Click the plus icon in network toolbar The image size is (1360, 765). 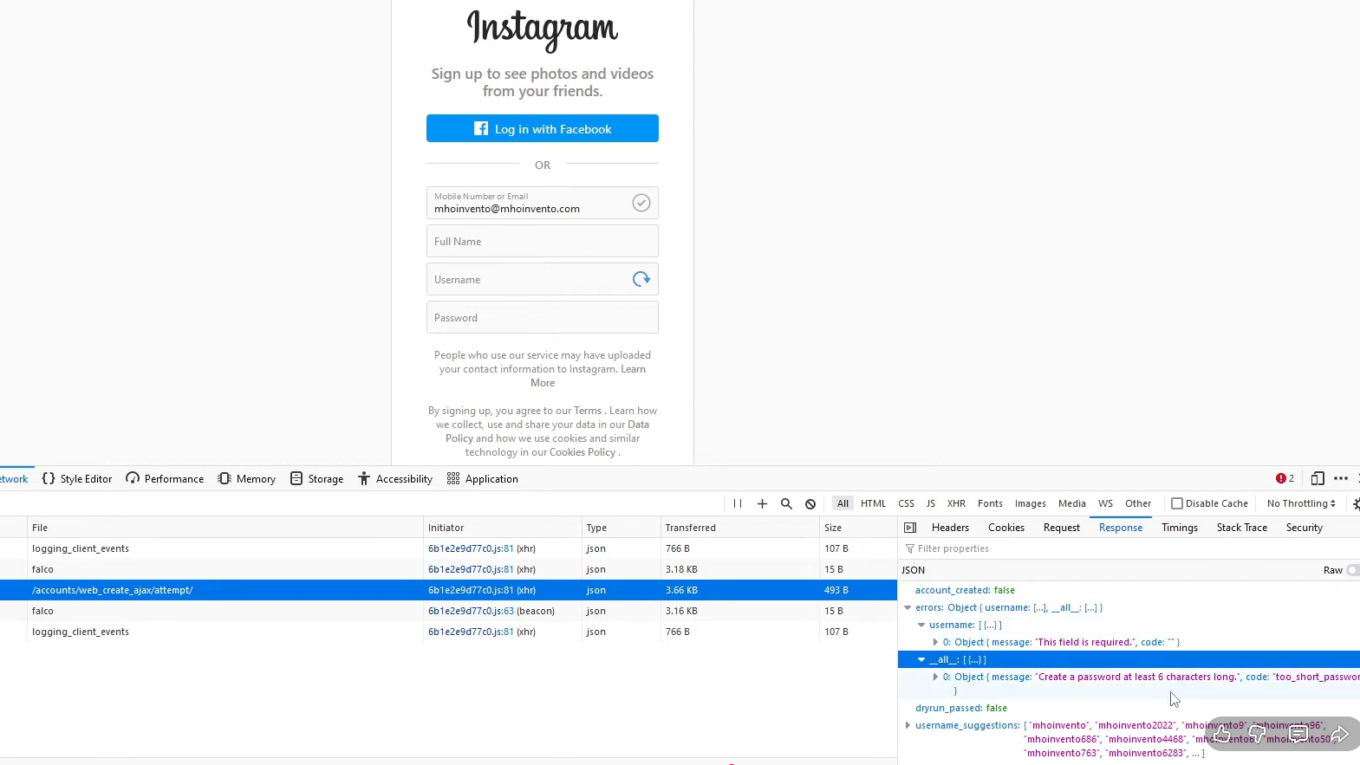pyautogui.click(x=762, y=504)
